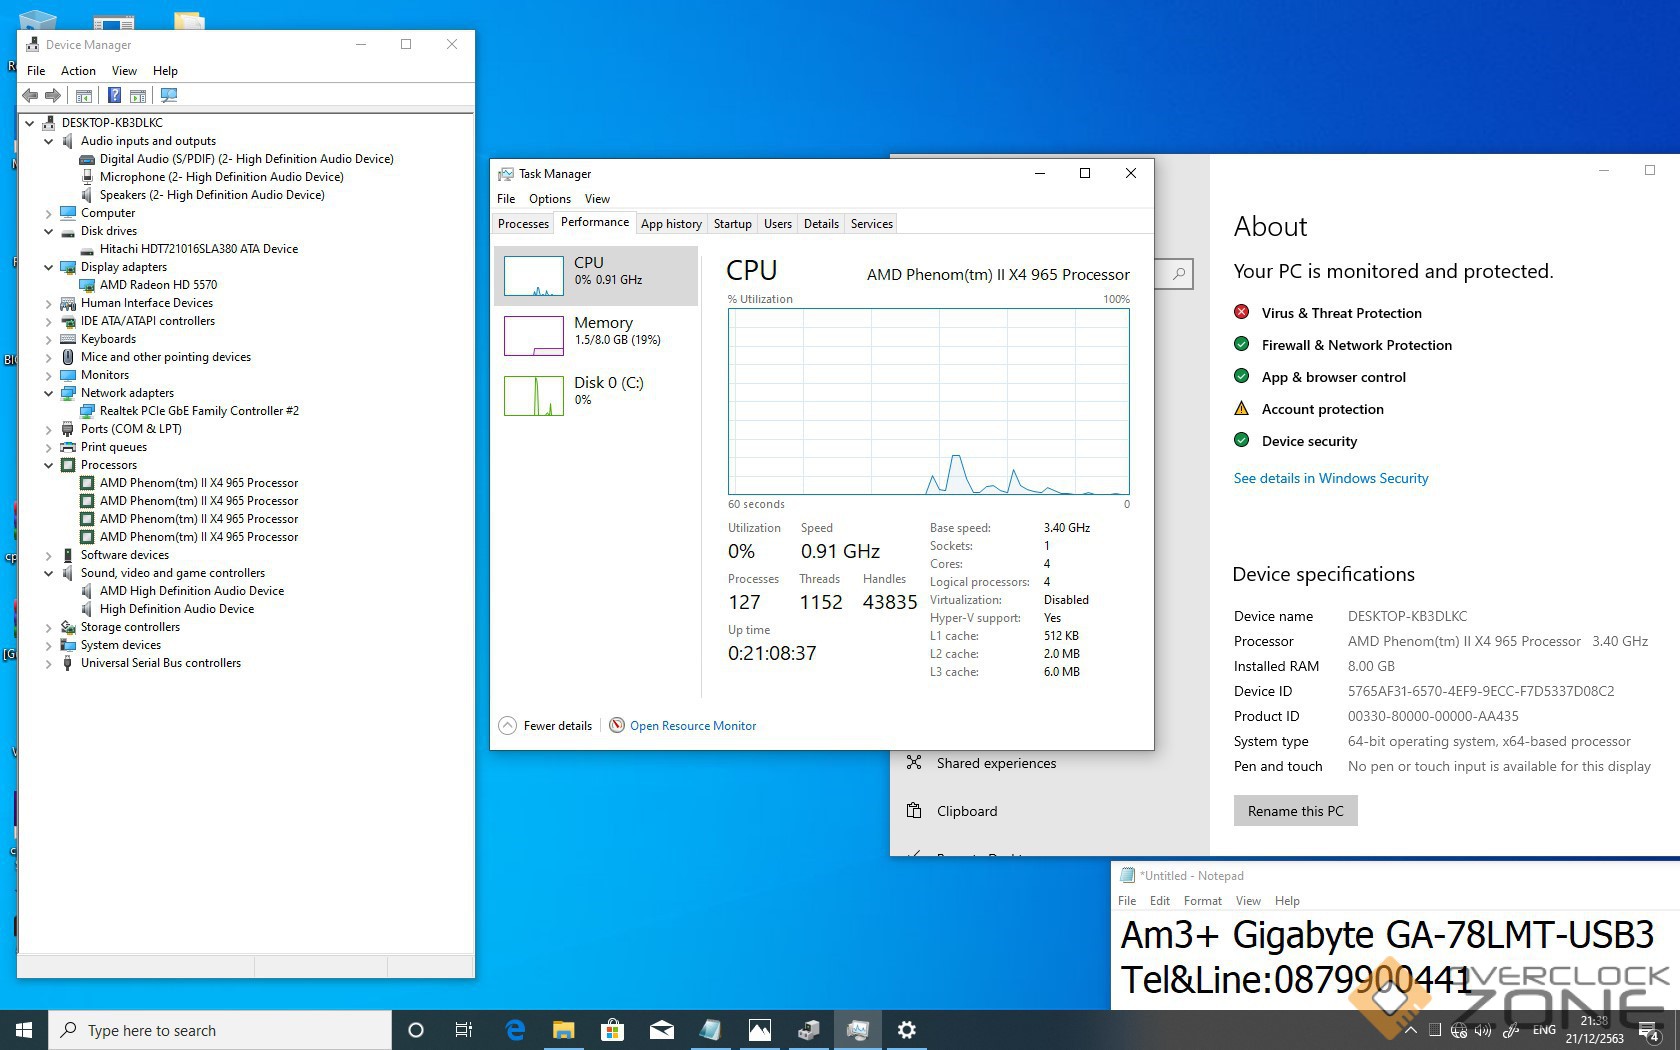Open the Action menu in Device Manager

click(x=78, y=71)
